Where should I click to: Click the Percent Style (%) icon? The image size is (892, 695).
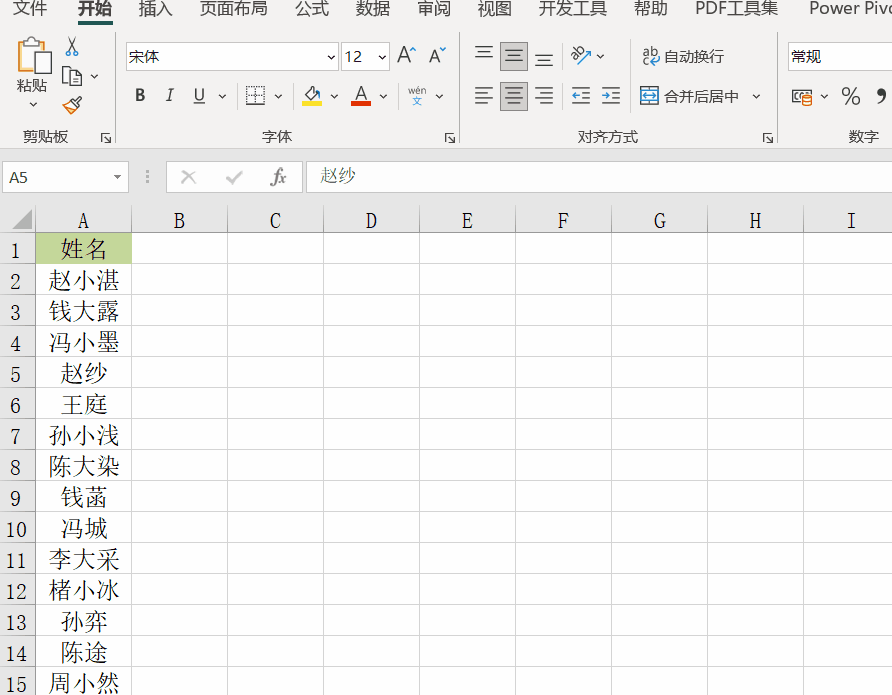[851, 95]
